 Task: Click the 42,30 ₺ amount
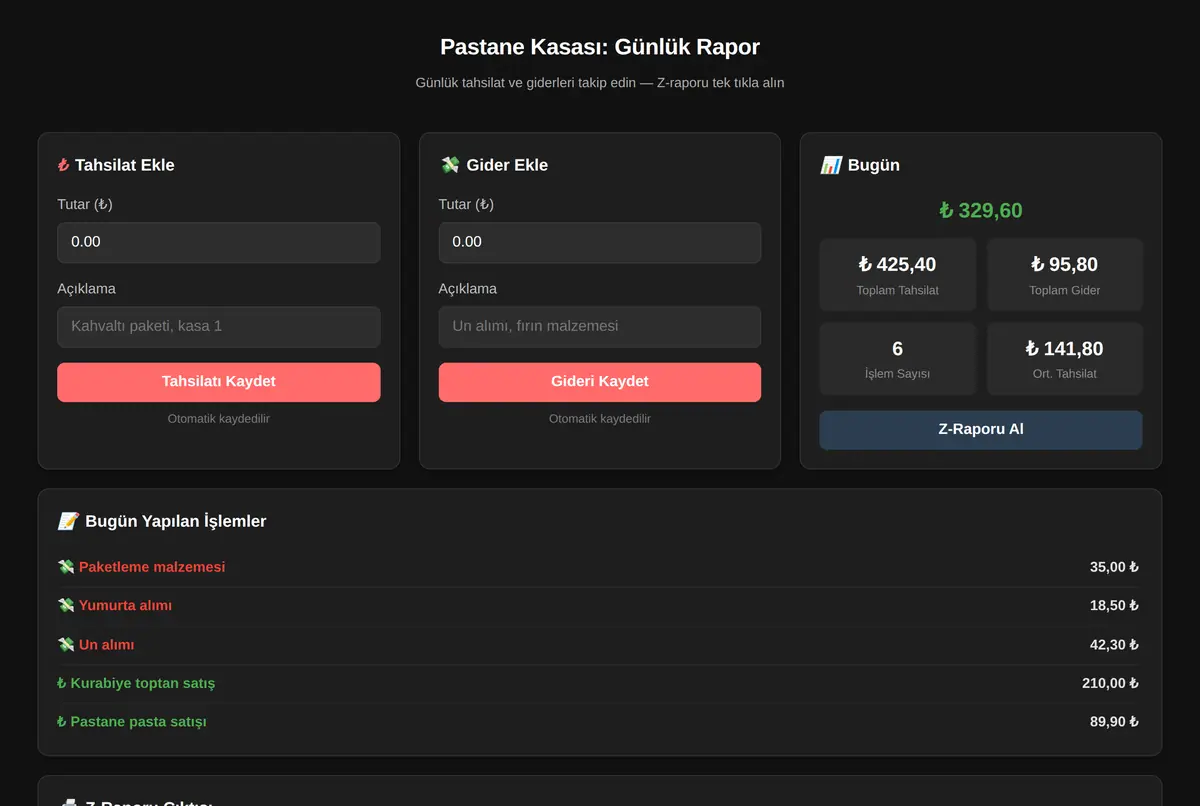[1115, 645]
